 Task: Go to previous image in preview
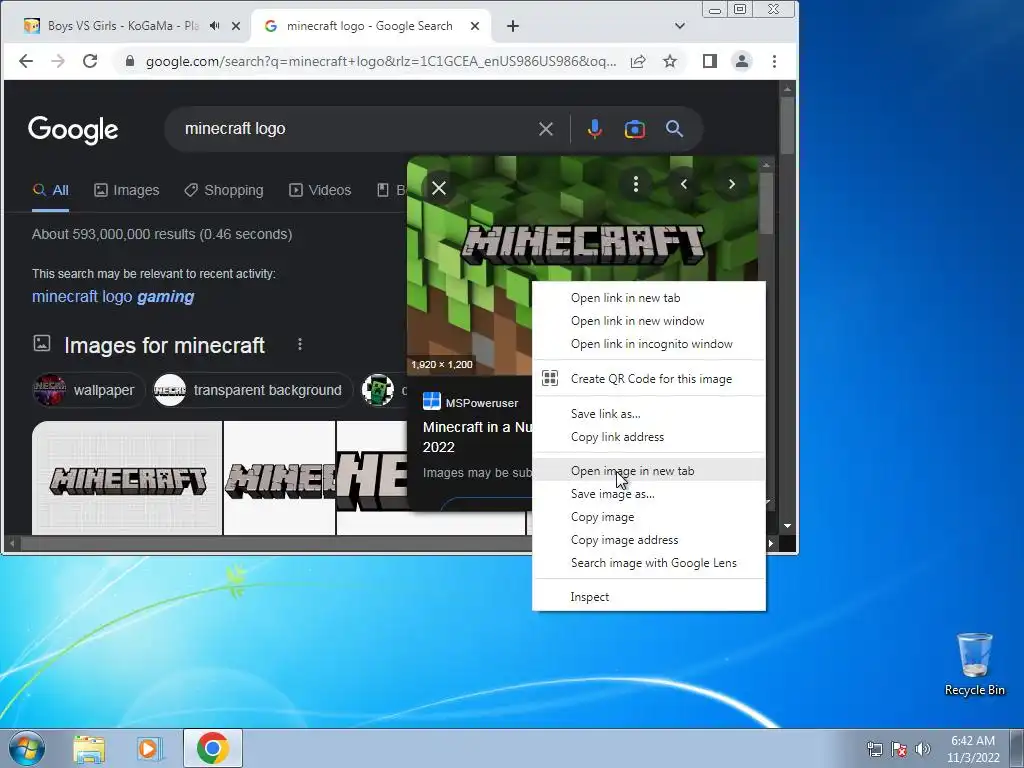click(x=684, y=184)
